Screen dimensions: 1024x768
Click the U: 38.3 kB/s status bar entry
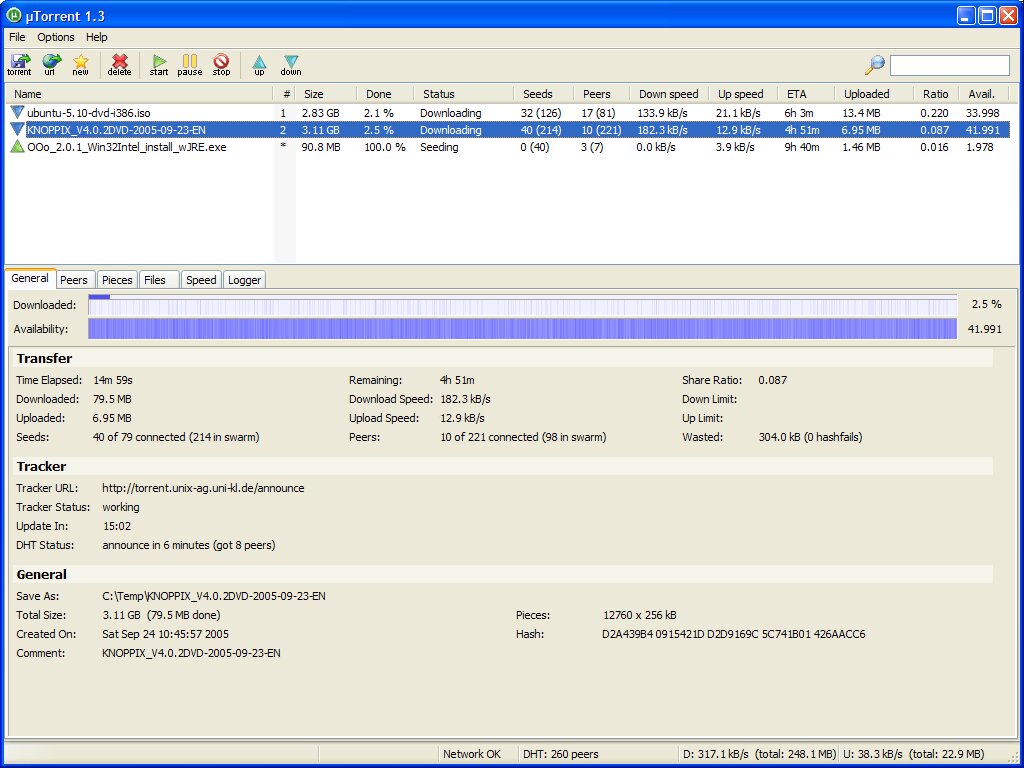914,754
